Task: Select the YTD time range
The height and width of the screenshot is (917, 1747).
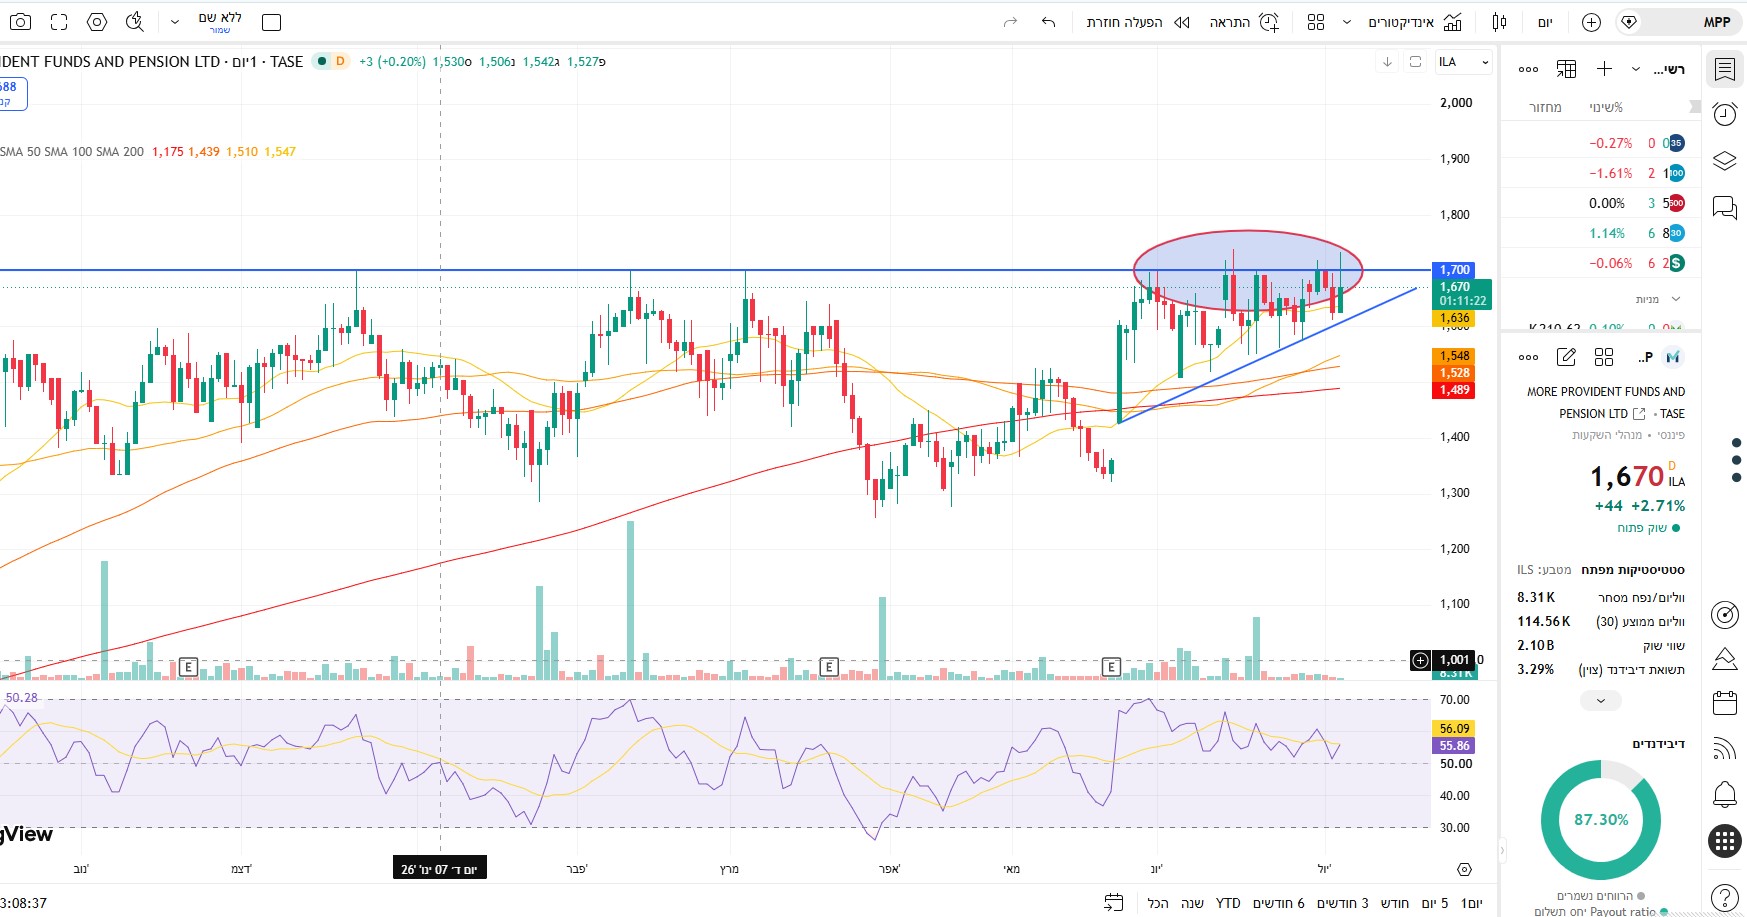Action: pyautogui.click(x=1228, y=903)
